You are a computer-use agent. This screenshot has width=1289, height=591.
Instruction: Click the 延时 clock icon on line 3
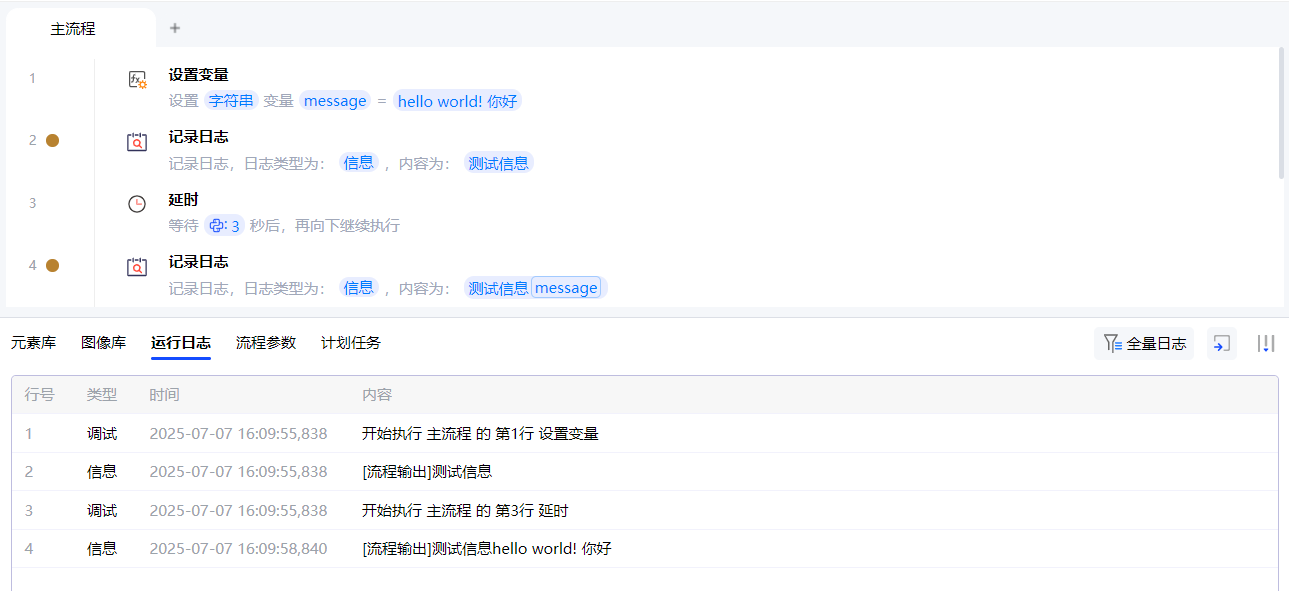[x=137, y=204]
